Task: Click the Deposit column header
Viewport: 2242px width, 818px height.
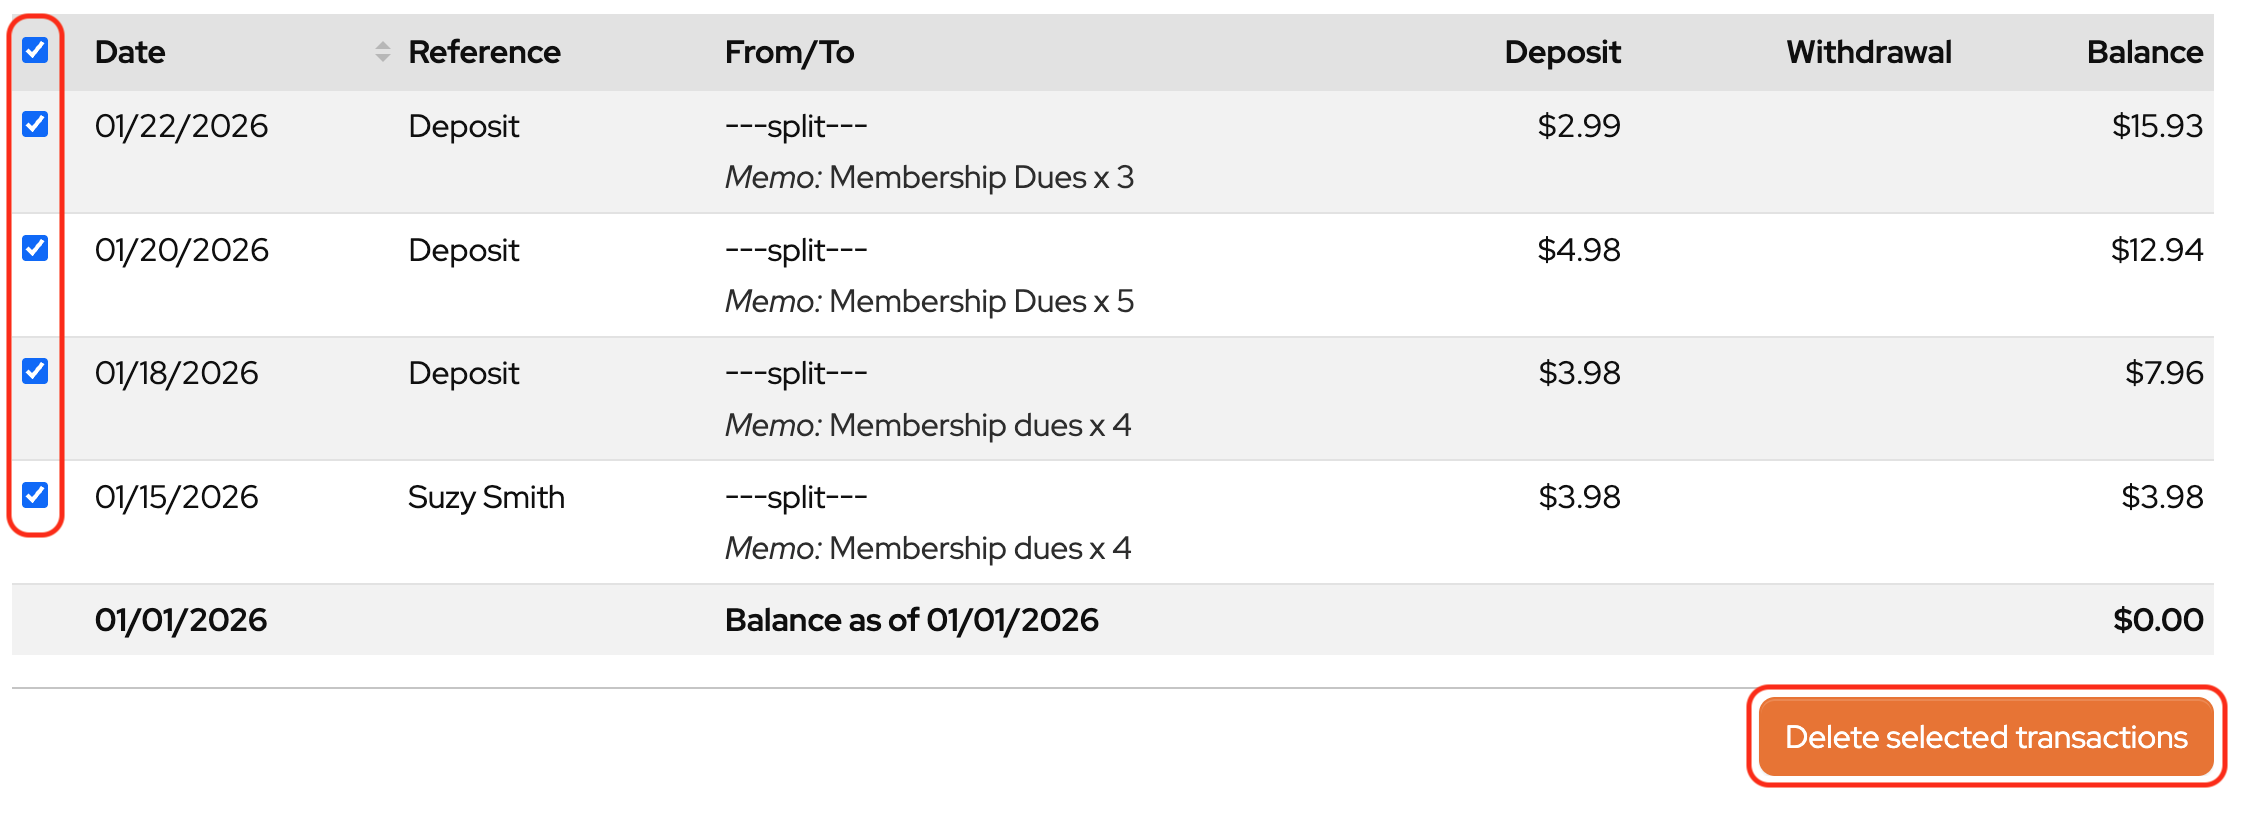Action: (1562, 52)
